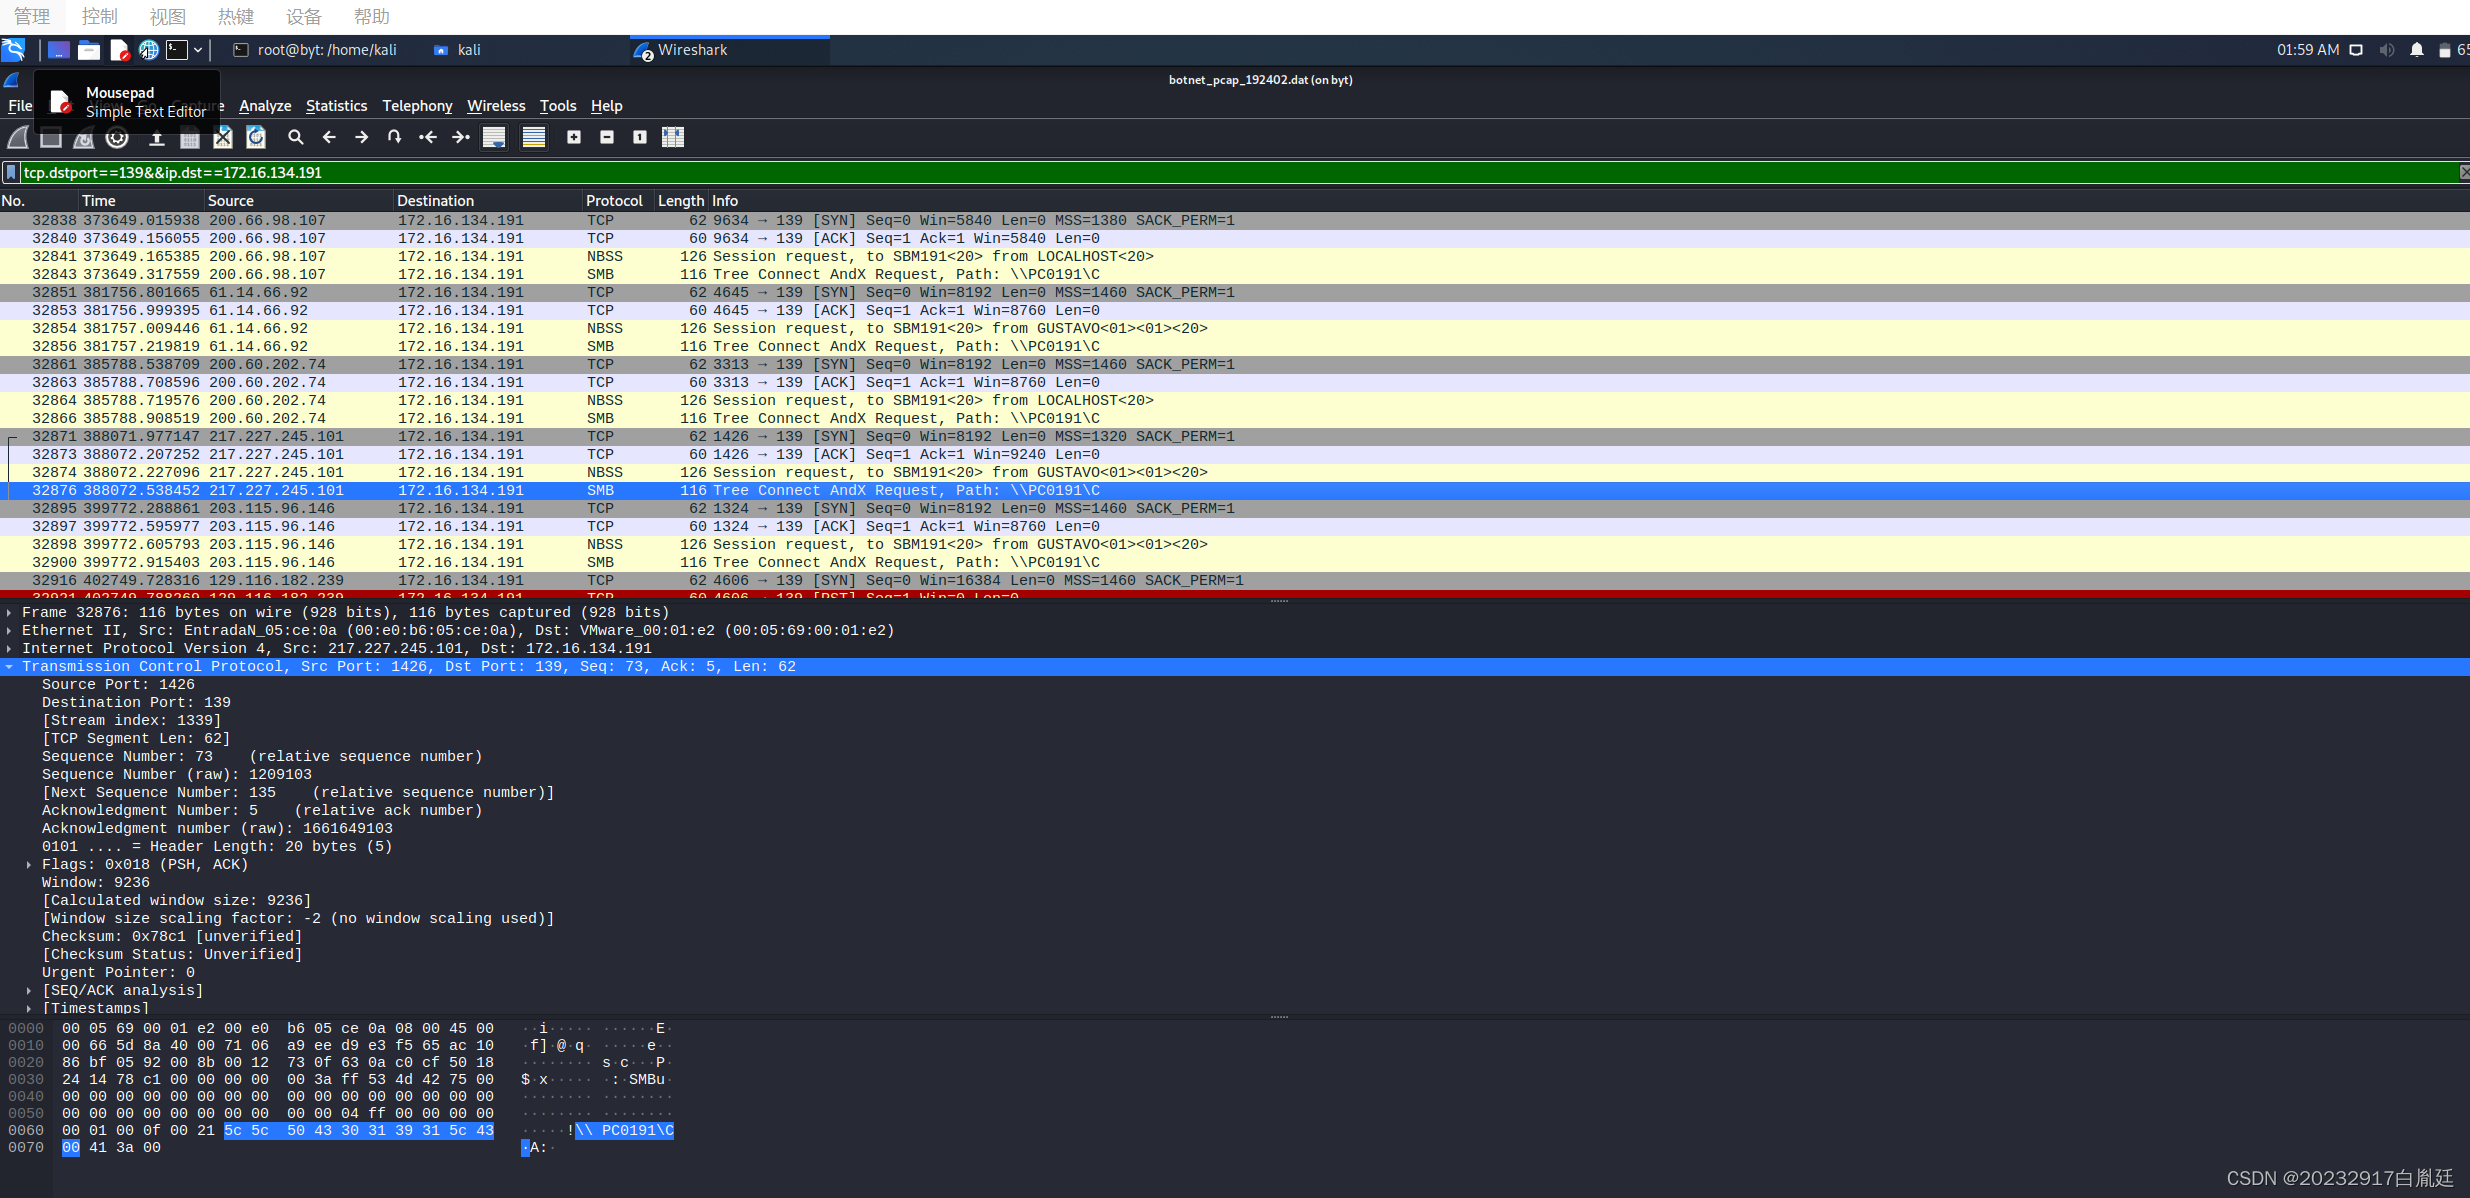Close this capture file
This screenshot has height=1198, width=2470.
click(223, 137)
